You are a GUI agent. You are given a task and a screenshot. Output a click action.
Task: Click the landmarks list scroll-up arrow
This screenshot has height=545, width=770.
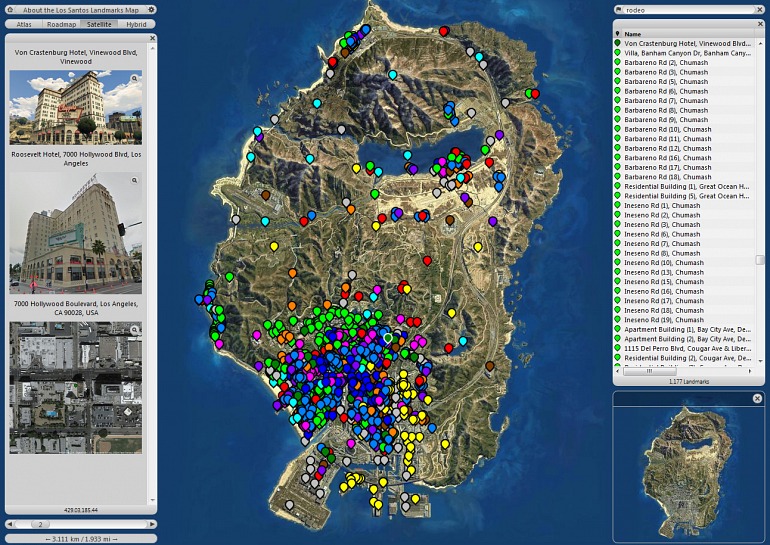pyautogui.click(x=760, y=44)
